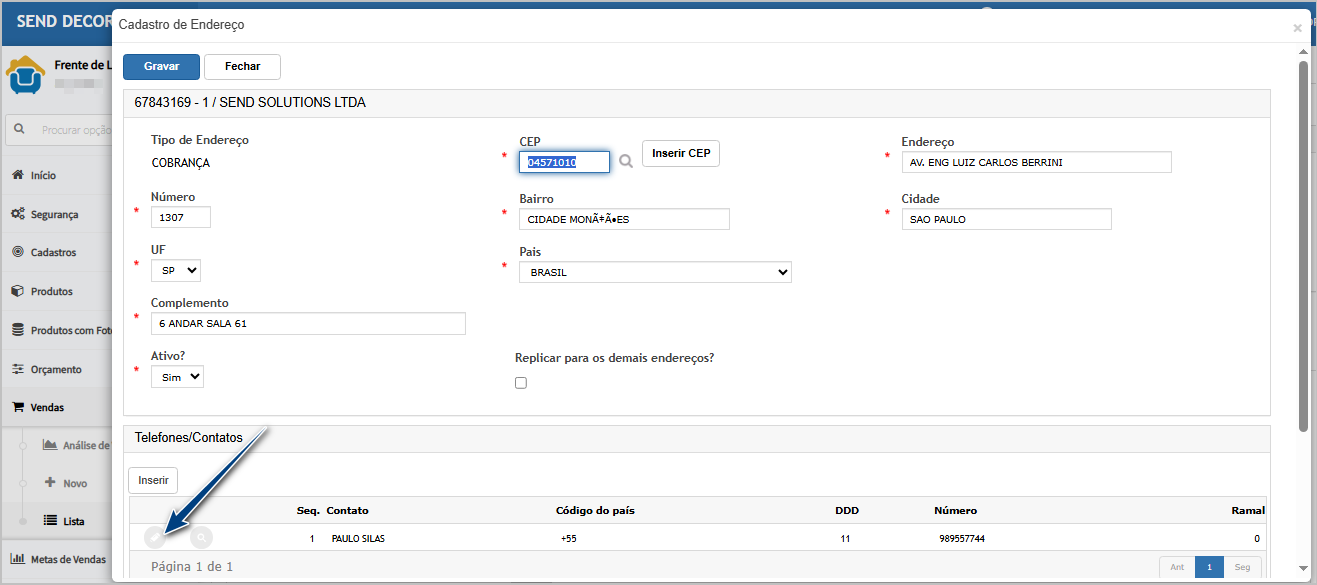Click into the Complemento text field
This screenshot has width=1317, height=585.
click(x=308, y=324)
